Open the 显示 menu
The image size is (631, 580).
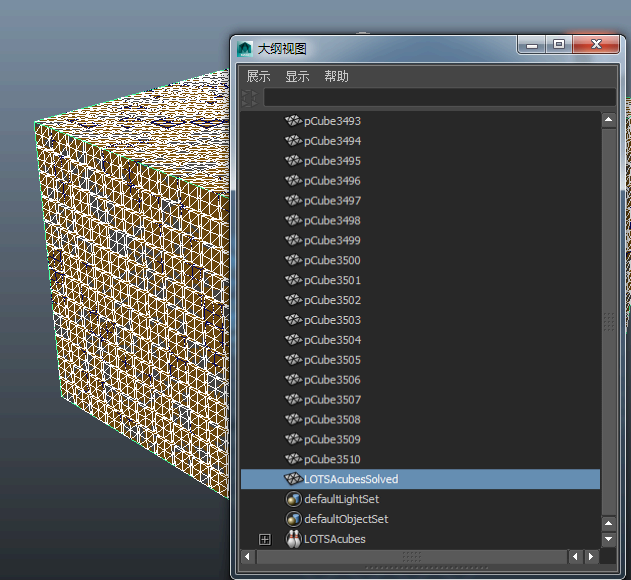tap(297, 76)
